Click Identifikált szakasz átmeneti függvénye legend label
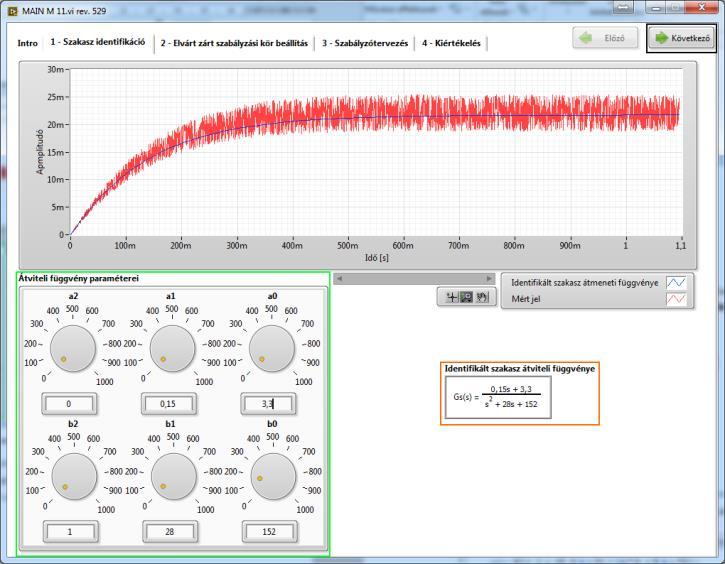This screenshot has width=725, height=564. click(x=584, y=282)
